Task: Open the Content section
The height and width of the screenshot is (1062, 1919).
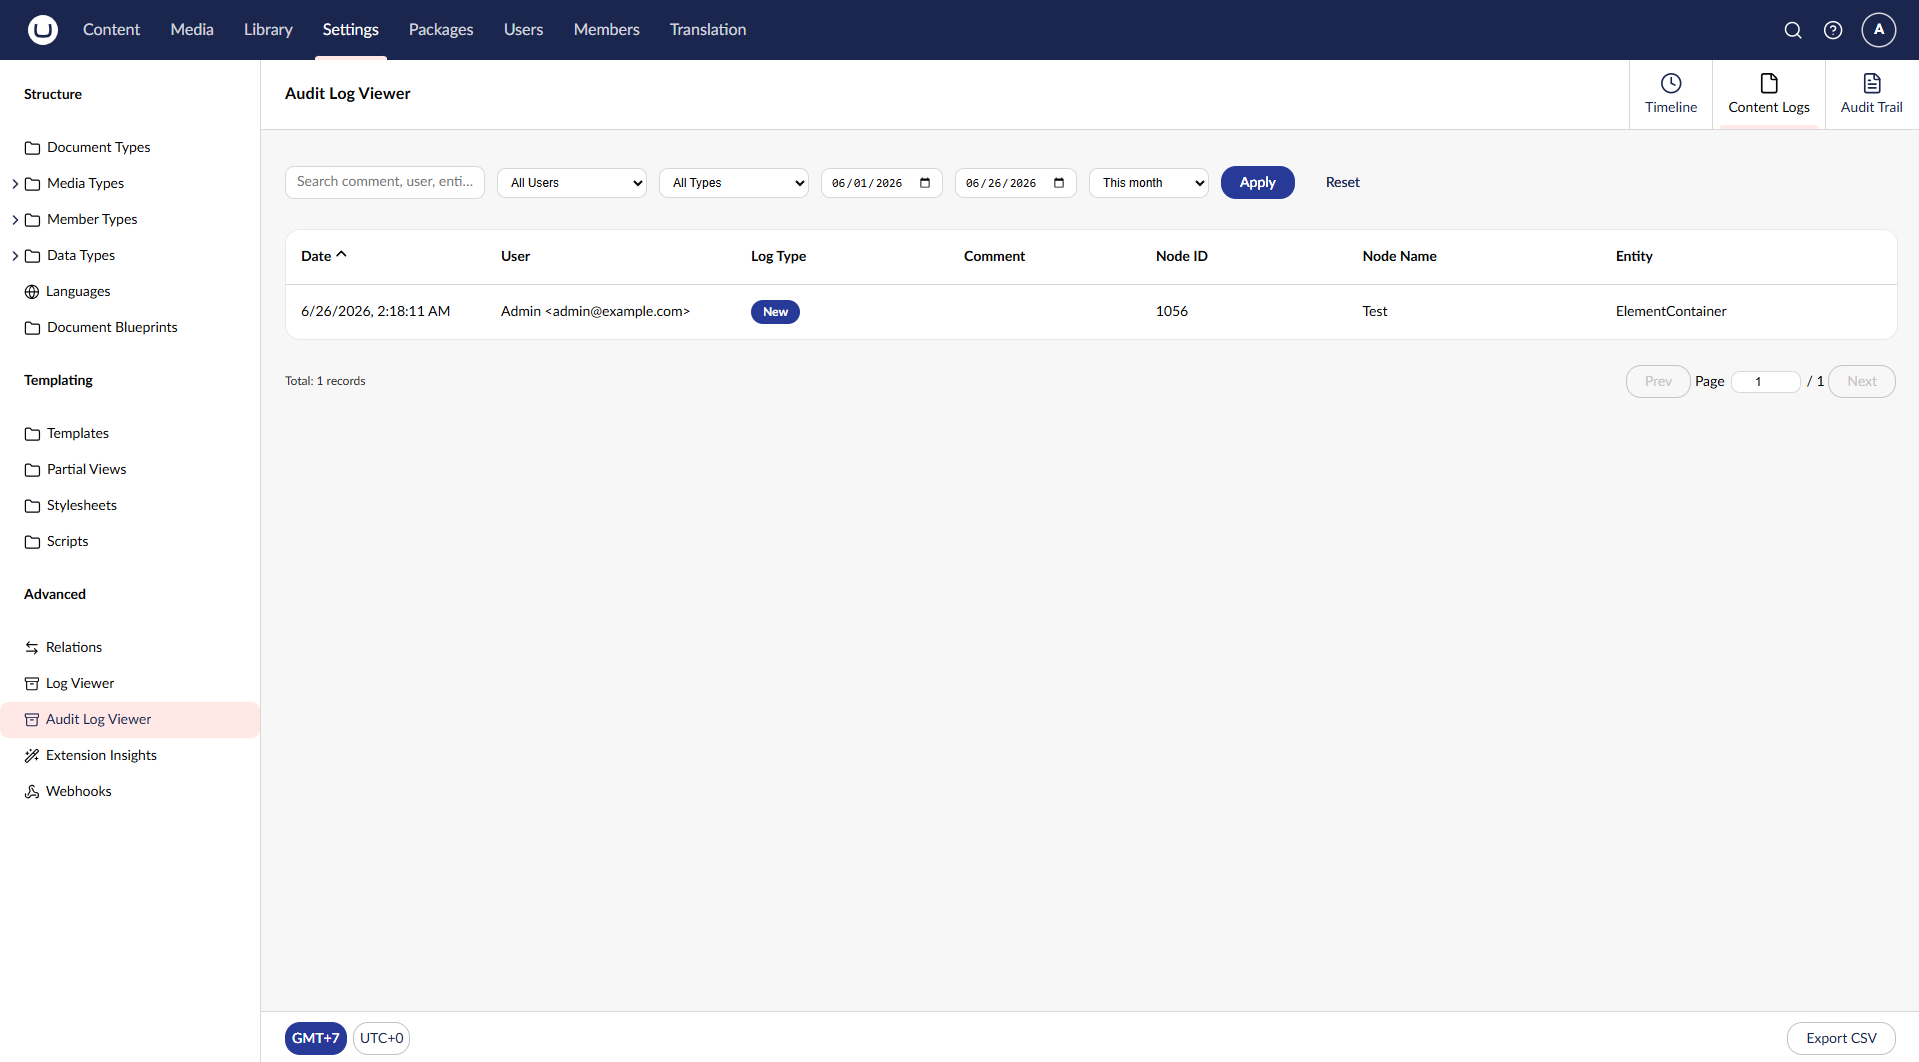Action: (x=111, y=30)
